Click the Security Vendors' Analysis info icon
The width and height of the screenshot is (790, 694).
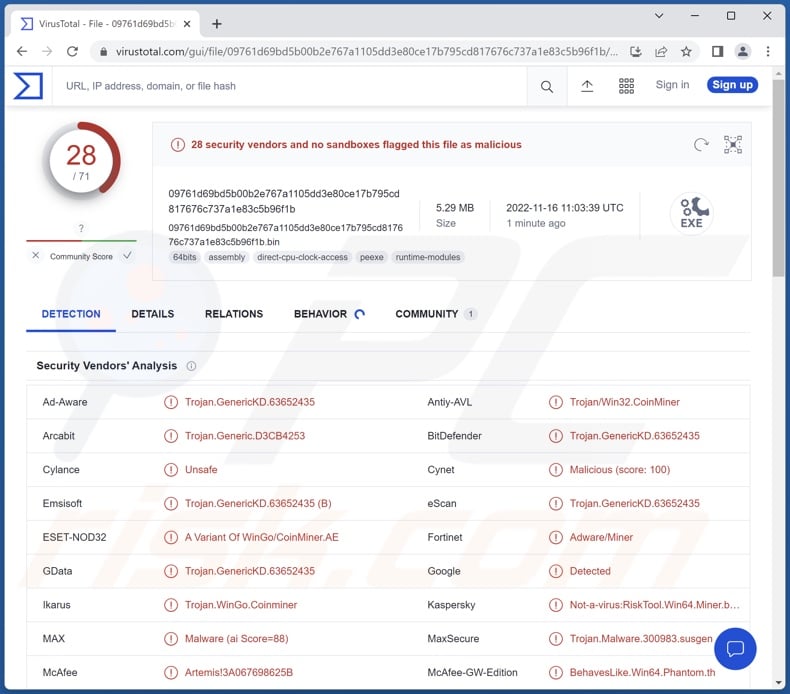(191, 366)
